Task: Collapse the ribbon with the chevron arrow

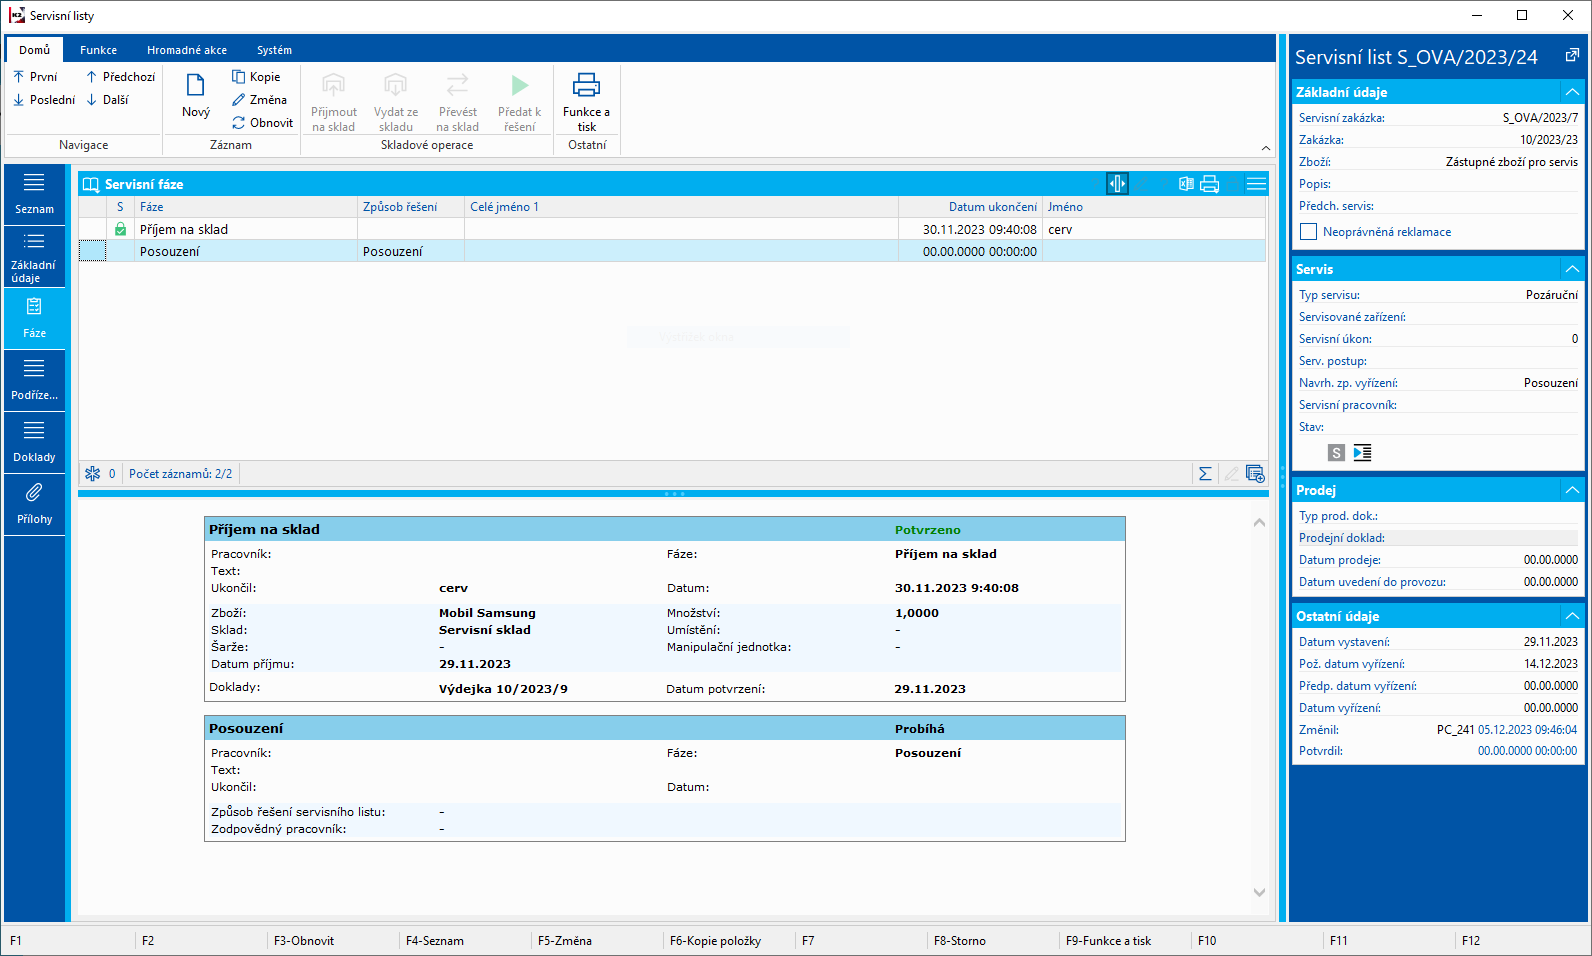Action: [x=1266, y=148]
